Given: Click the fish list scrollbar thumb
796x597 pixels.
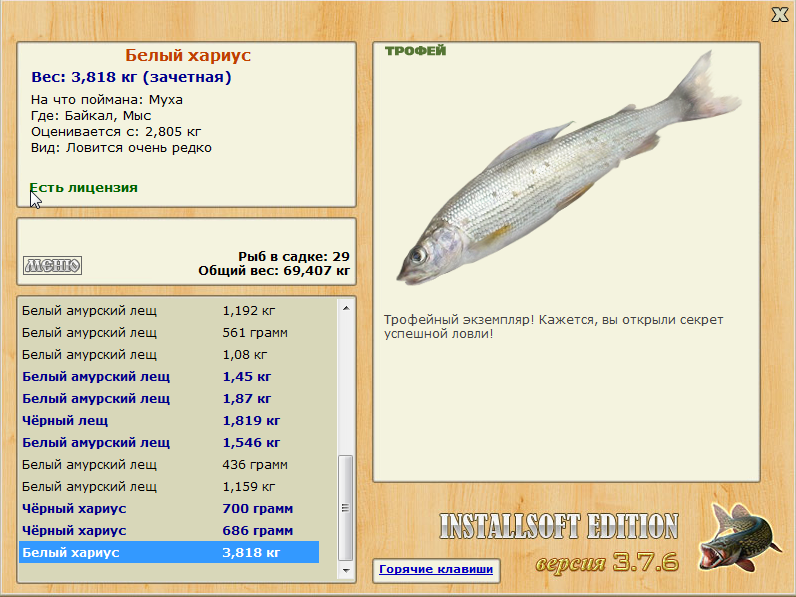Looking at the screenshot, I should pos(346,508).
